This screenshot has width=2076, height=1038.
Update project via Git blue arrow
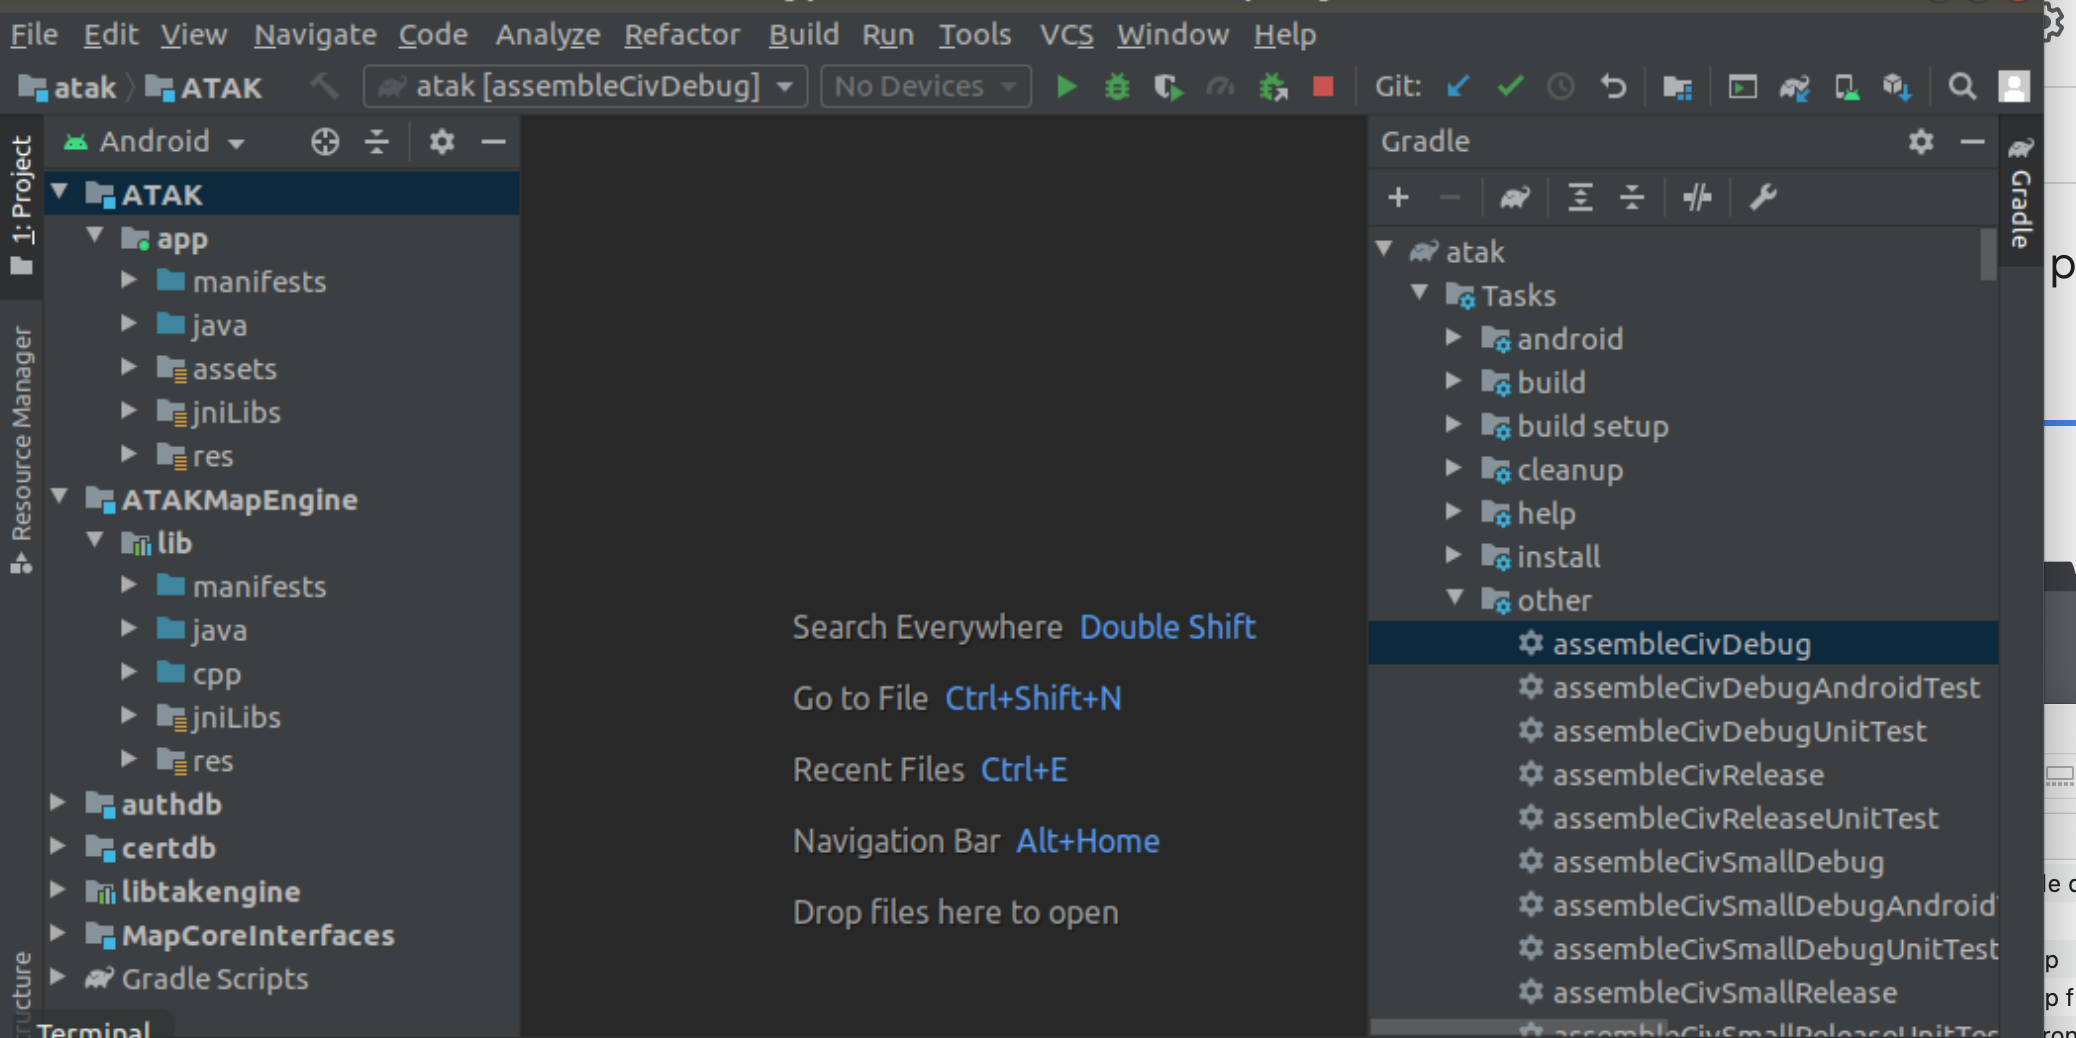1457,87
